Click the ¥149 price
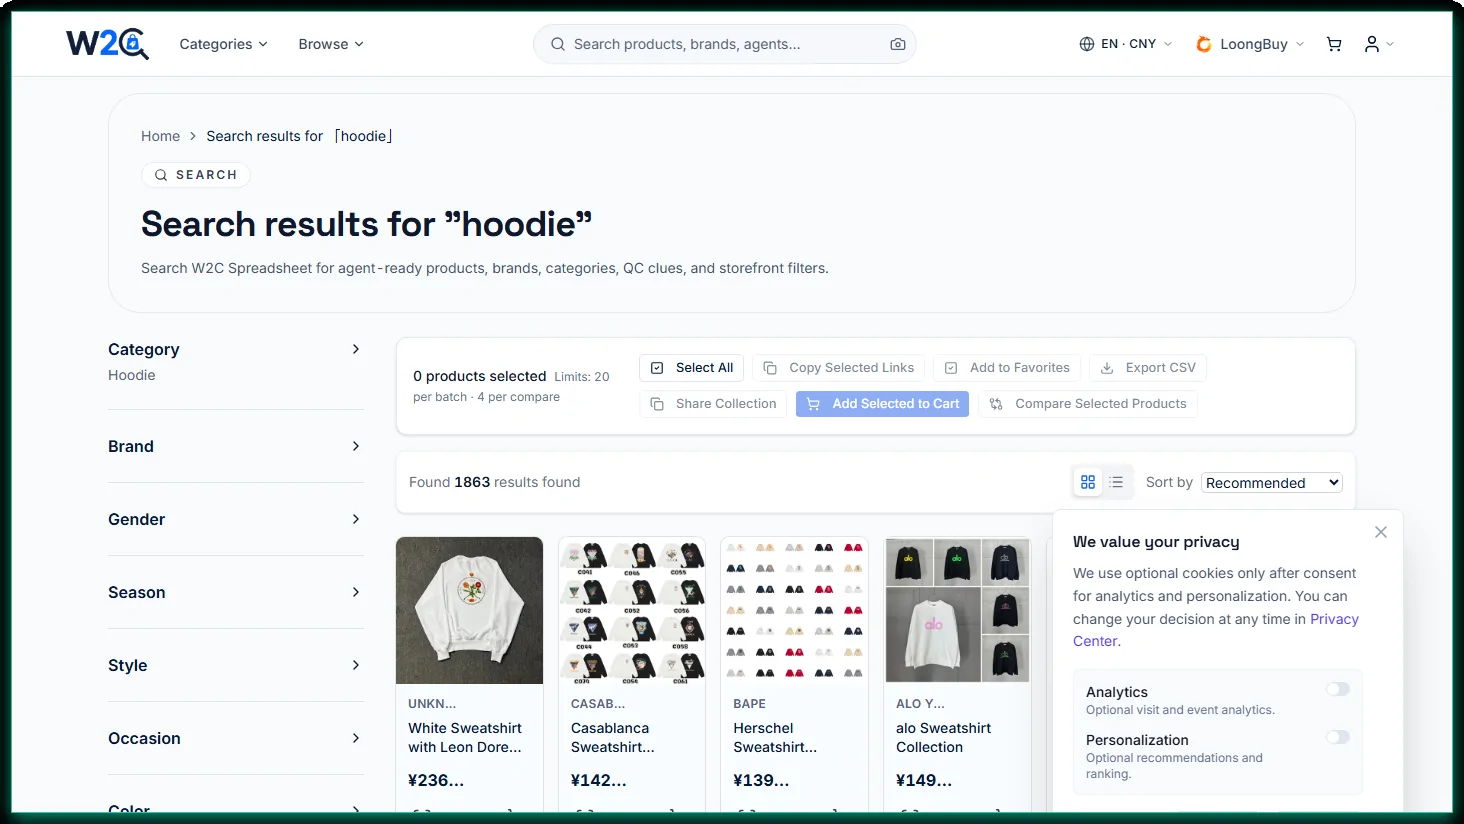This screenshot has height=824, width=1464. click(x=924, y=780)
